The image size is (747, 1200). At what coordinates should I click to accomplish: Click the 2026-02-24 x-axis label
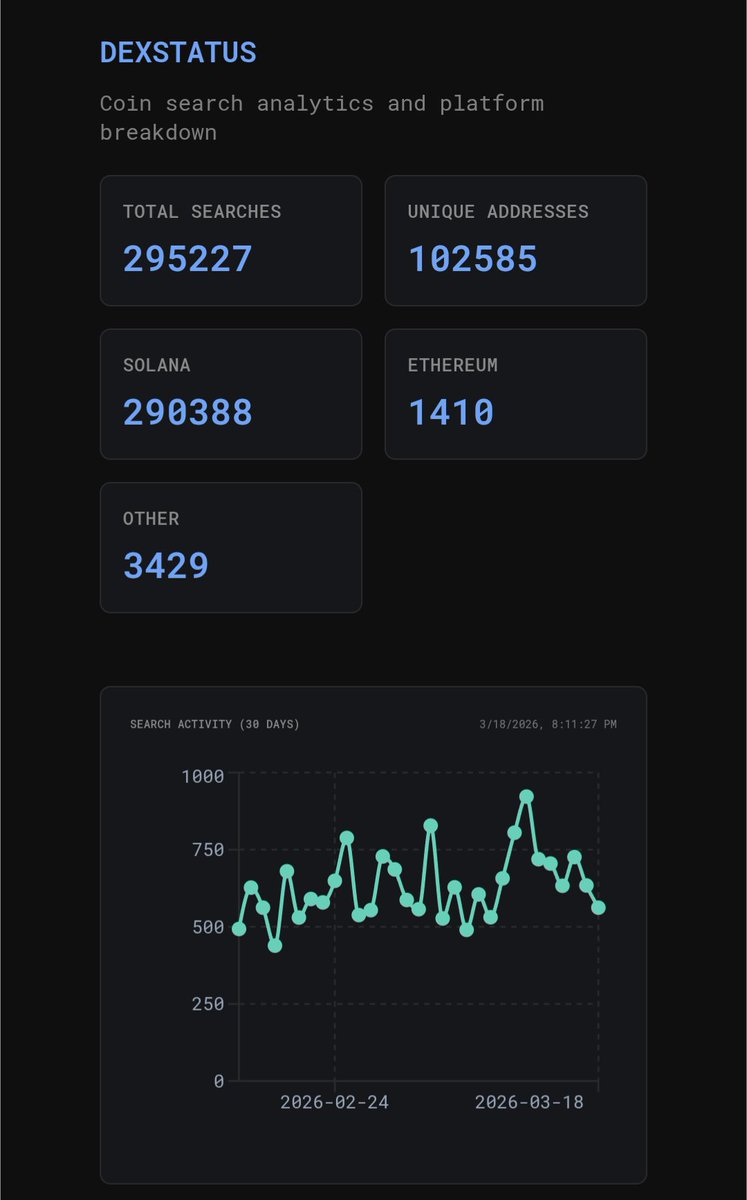pyautogui.click(x=335, y=1103)
